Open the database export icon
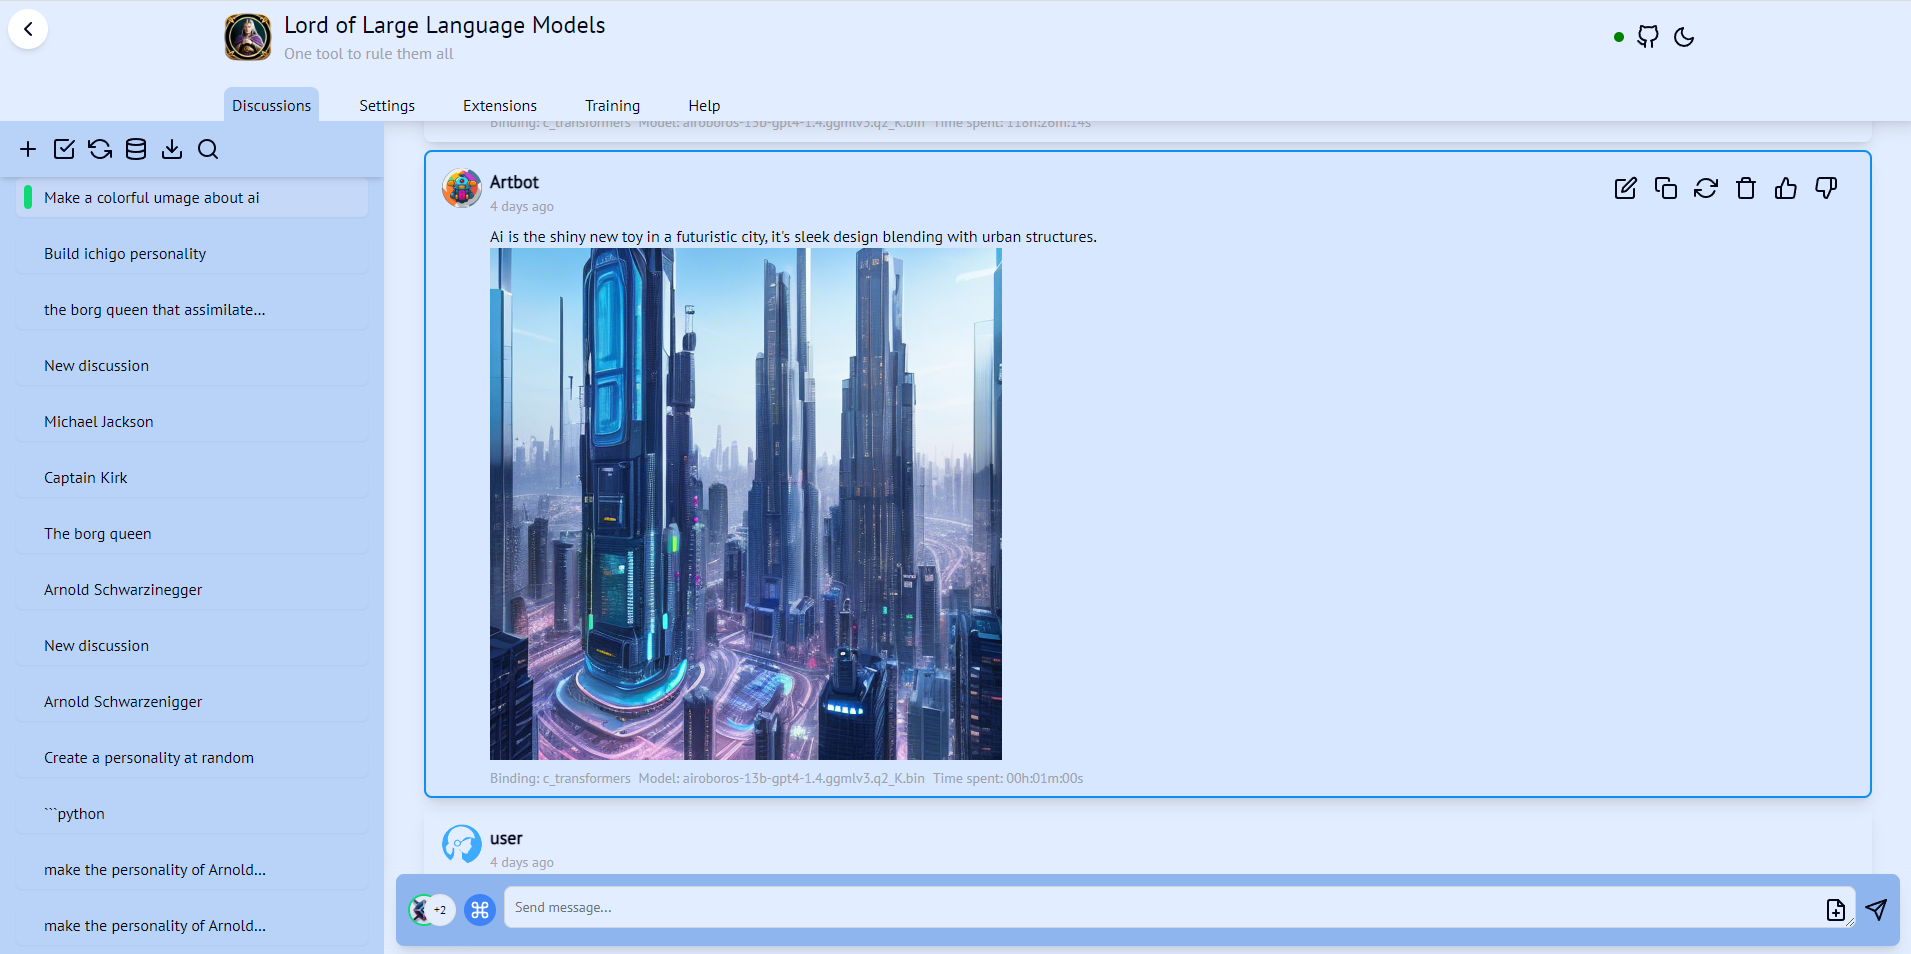This screenshot has width=1911, height=954. click(135, 148)
